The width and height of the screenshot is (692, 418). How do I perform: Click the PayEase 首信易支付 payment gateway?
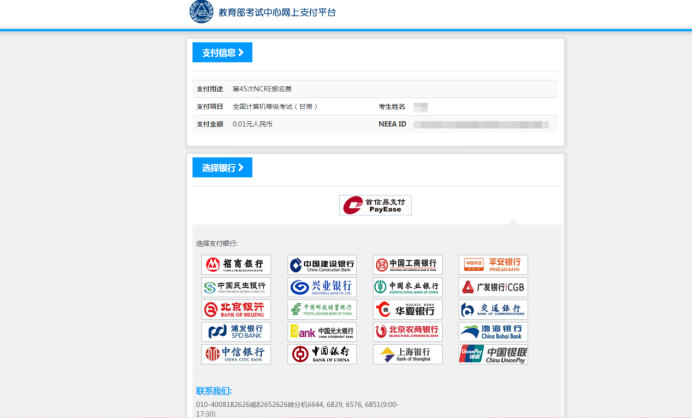coord(375,206)
